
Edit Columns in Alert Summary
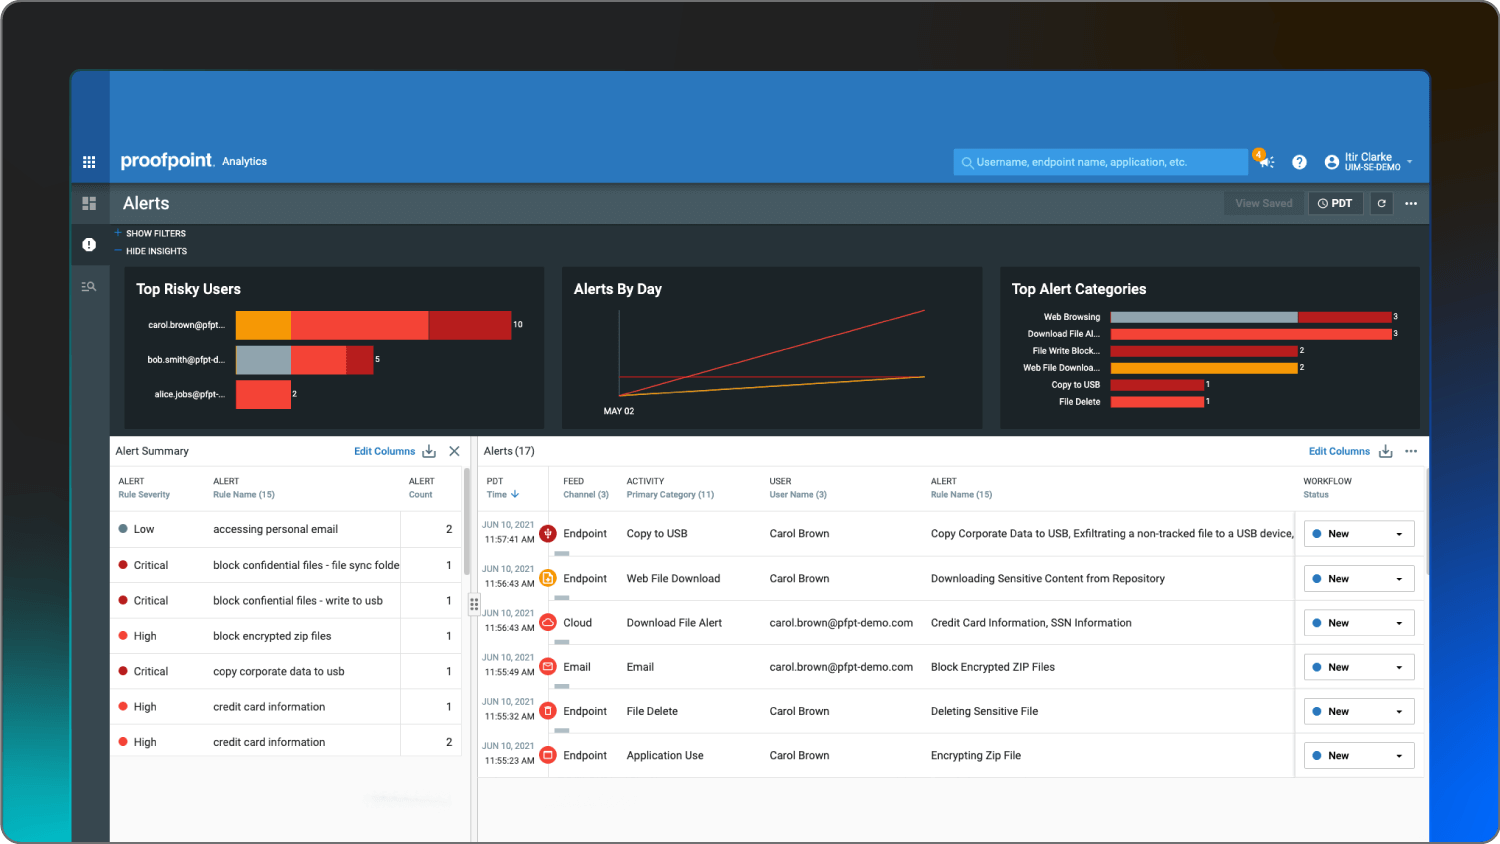(384, 451)
